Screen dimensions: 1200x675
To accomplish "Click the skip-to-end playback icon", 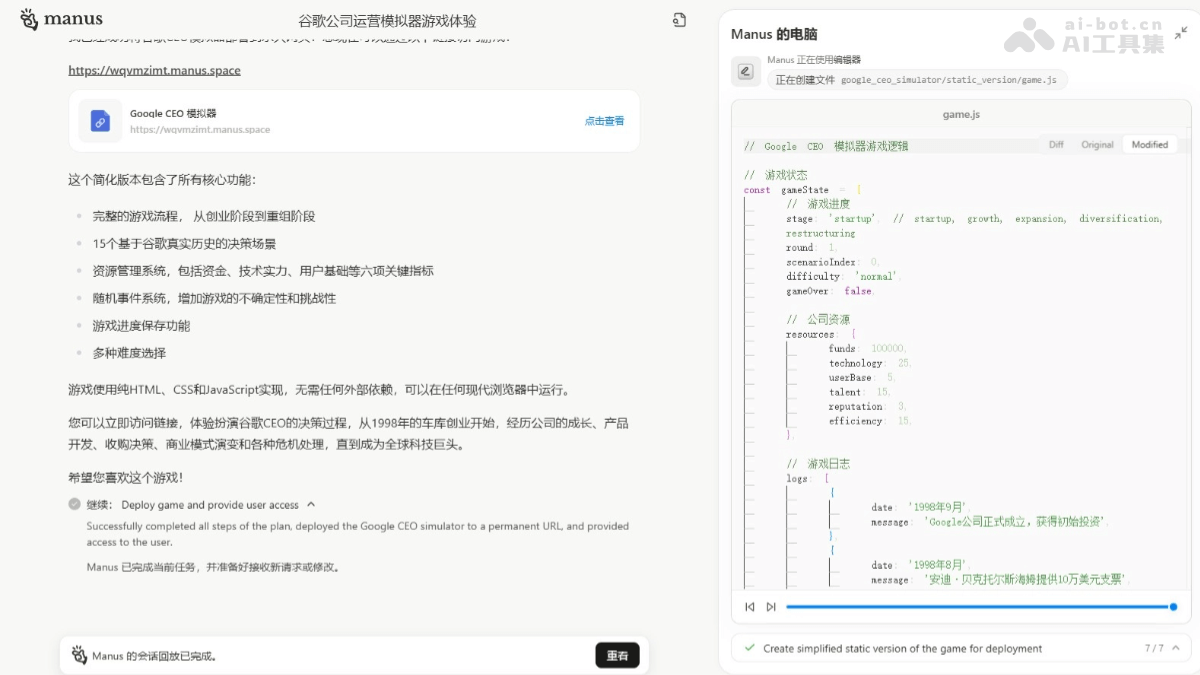I will coord(770,606).
